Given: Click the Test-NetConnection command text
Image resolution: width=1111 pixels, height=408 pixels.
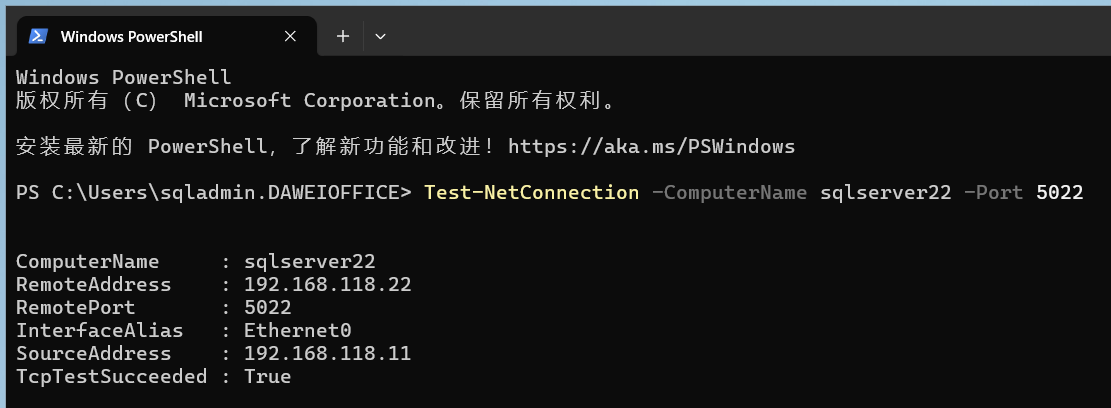Looking at the screenshot, I should [x=531, y=192].
